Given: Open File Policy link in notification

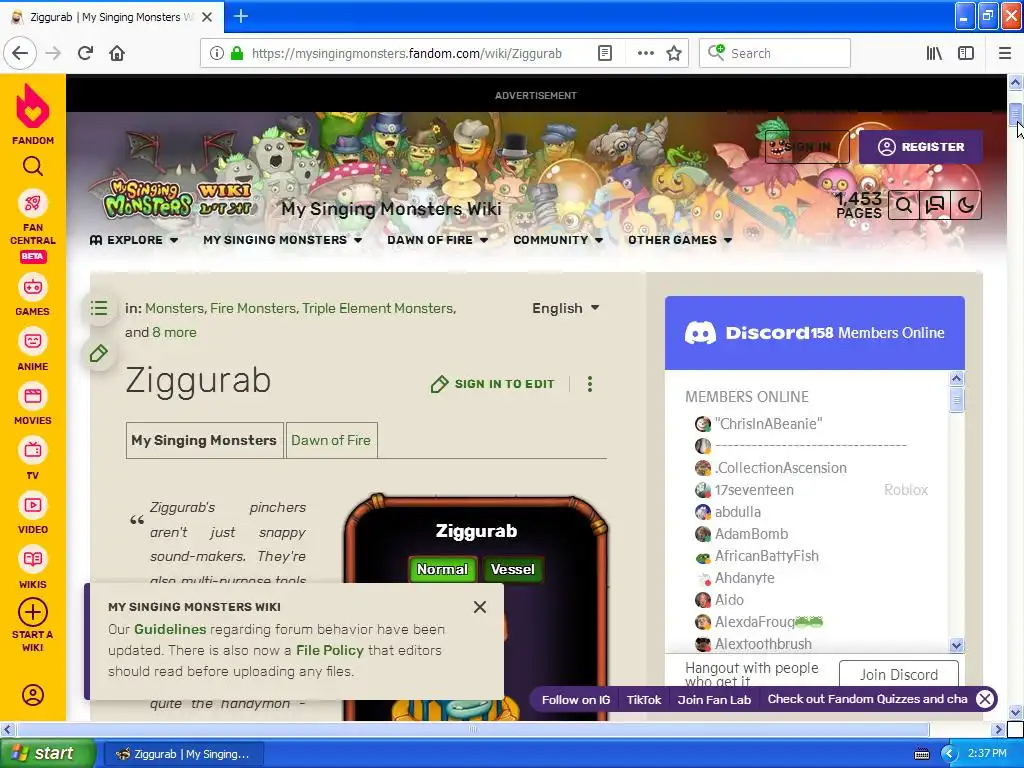Looking at the screenshot, I should coord(330,650).
